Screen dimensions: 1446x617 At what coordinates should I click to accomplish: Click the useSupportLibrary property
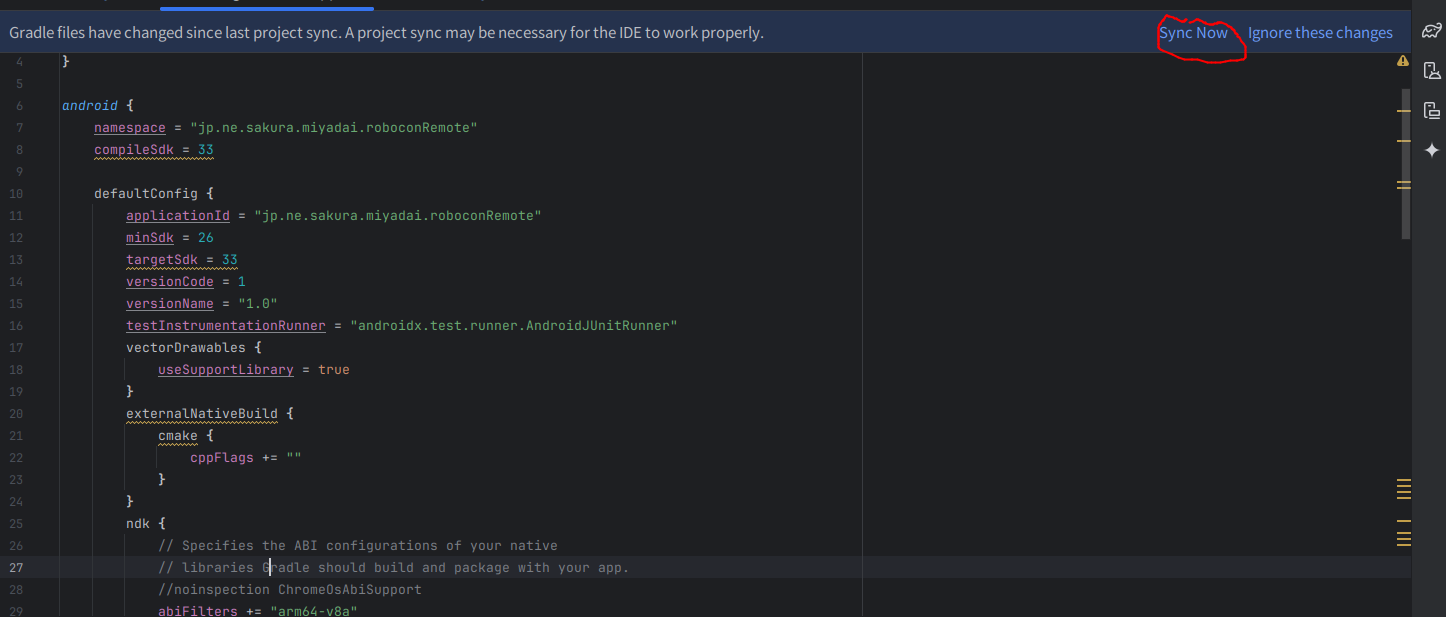pos(226,369)
